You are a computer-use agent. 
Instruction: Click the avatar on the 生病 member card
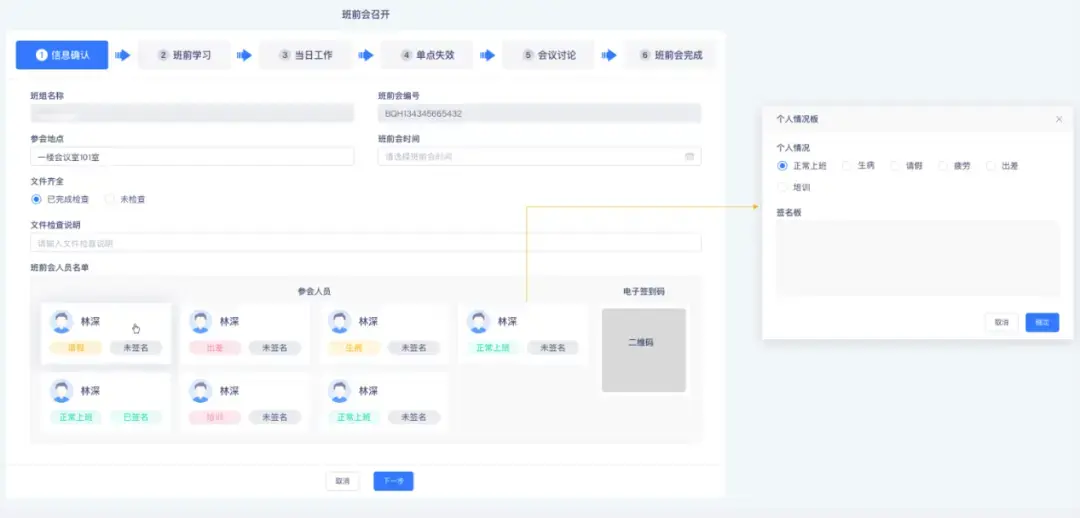tap(340, 322)
